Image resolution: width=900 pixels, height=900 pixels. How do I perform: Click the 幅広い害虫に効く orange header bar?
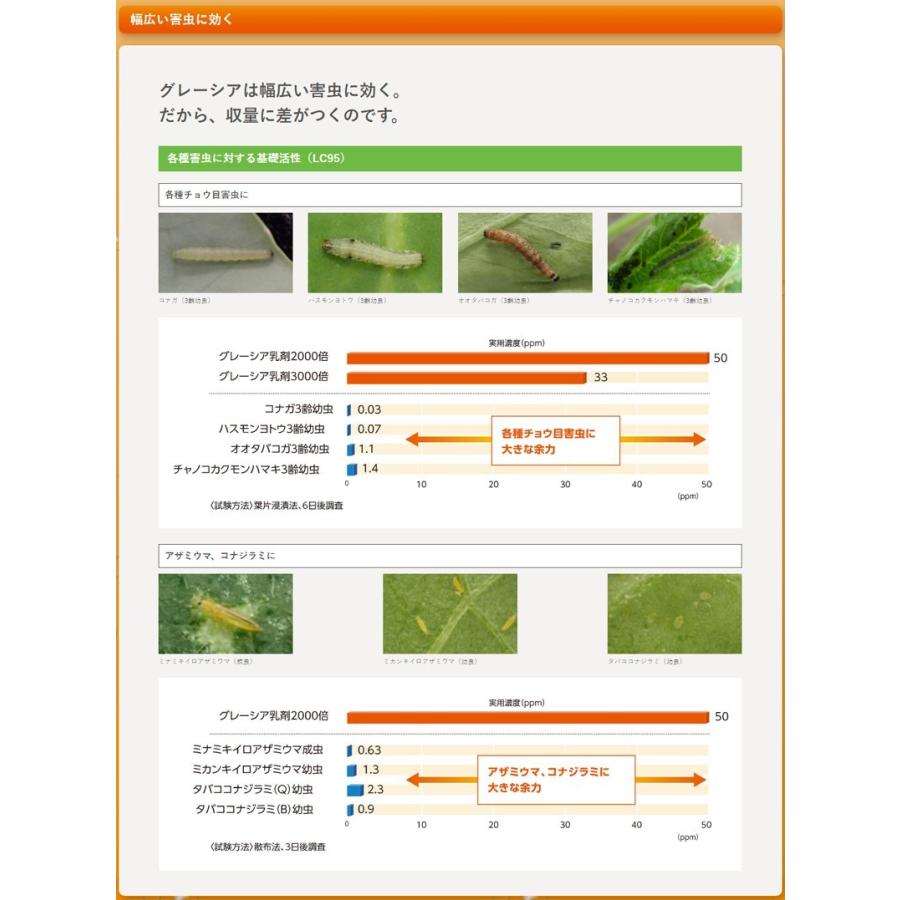(x=449, y=19)
